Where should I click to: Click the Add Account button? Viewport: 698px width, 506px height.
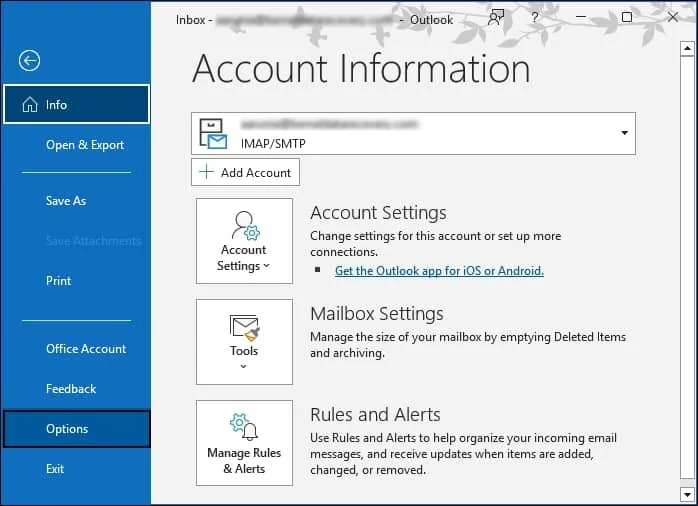[x=245, y=172]
